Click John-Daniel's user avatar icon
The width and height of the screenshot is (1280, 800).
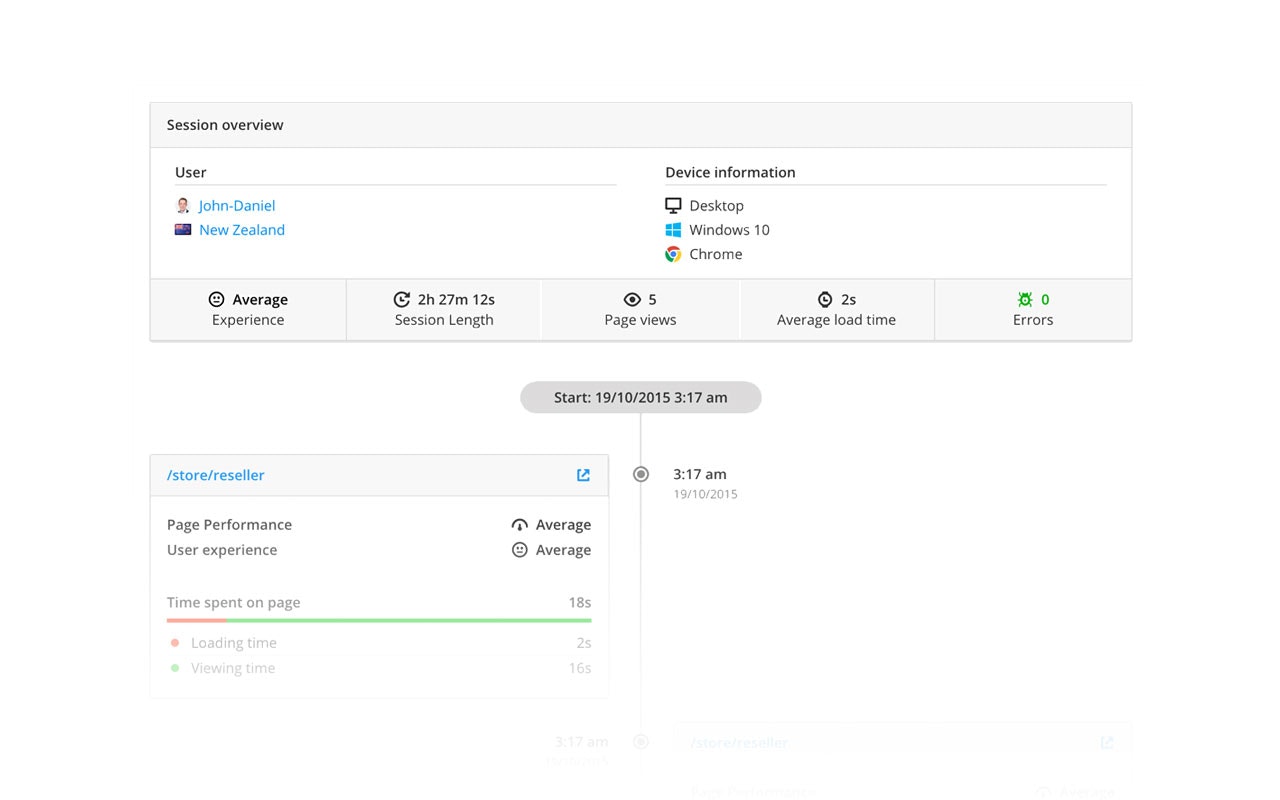183,206
